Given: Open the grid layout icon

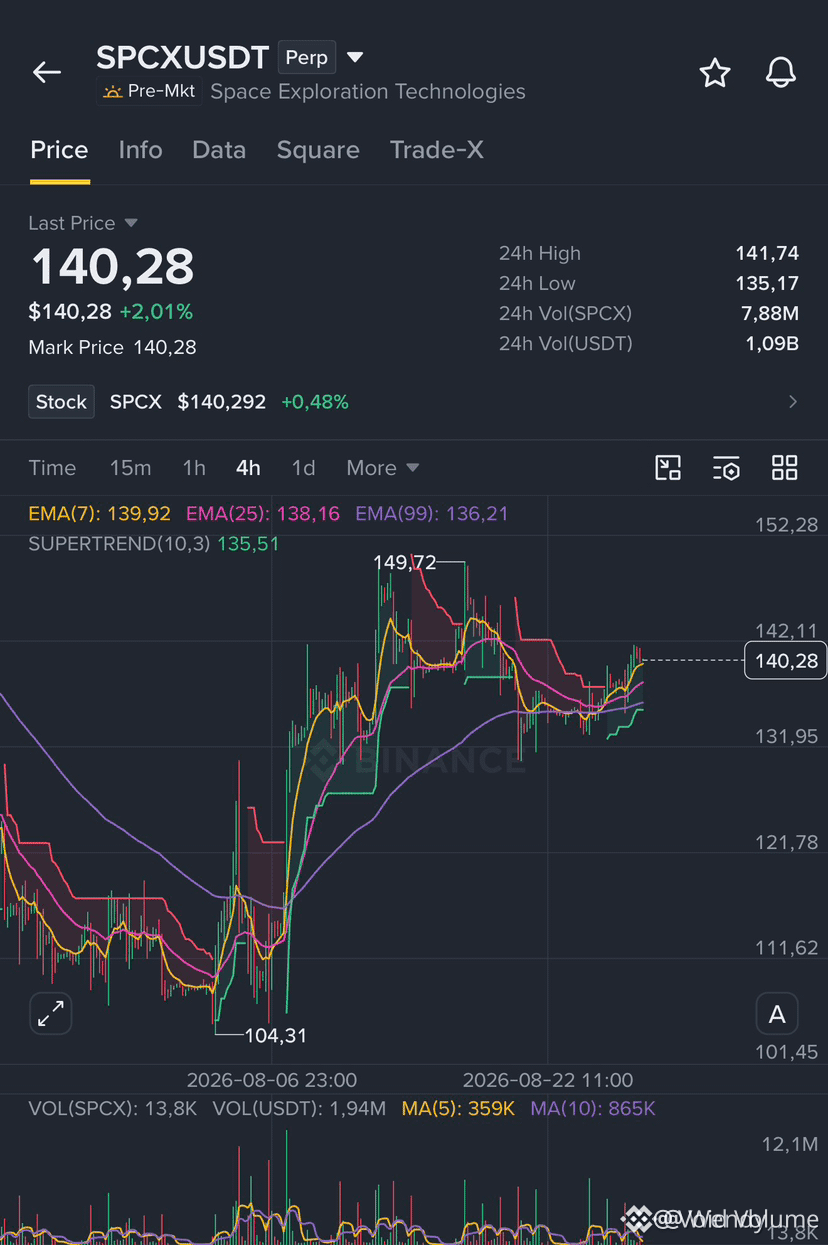Looking at the screenshot, I should click(x=785, y=467).
